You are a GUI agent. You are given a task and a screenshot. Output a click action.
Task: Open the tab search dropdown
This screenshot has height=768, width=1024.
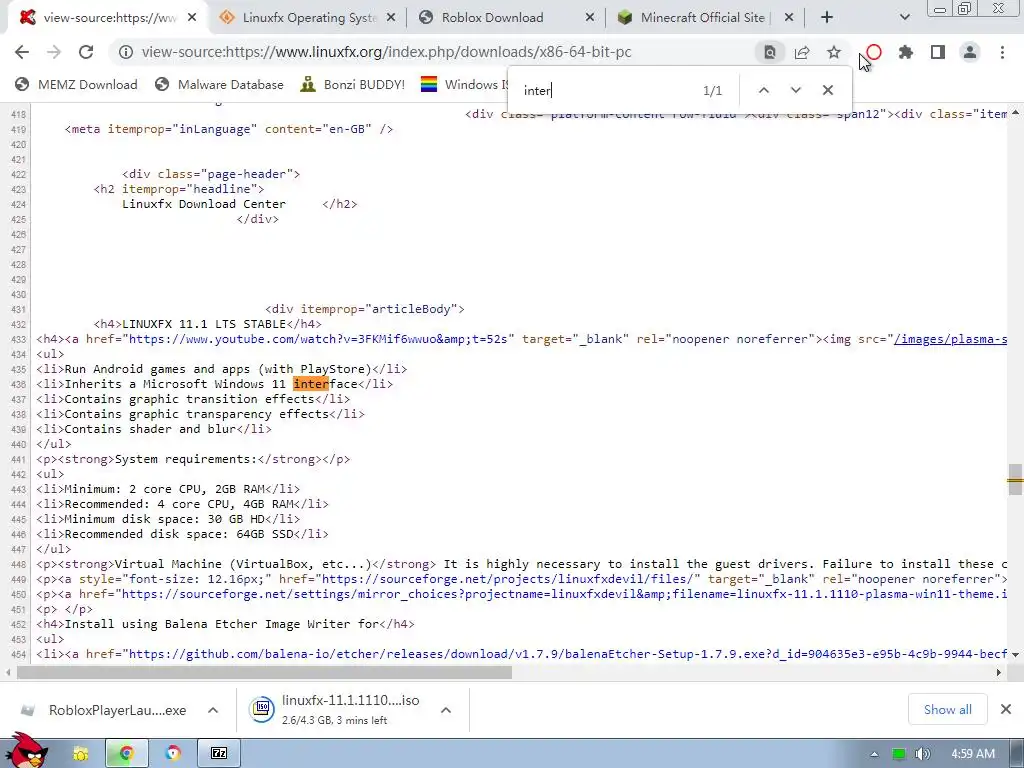click(x=904, y=18)
